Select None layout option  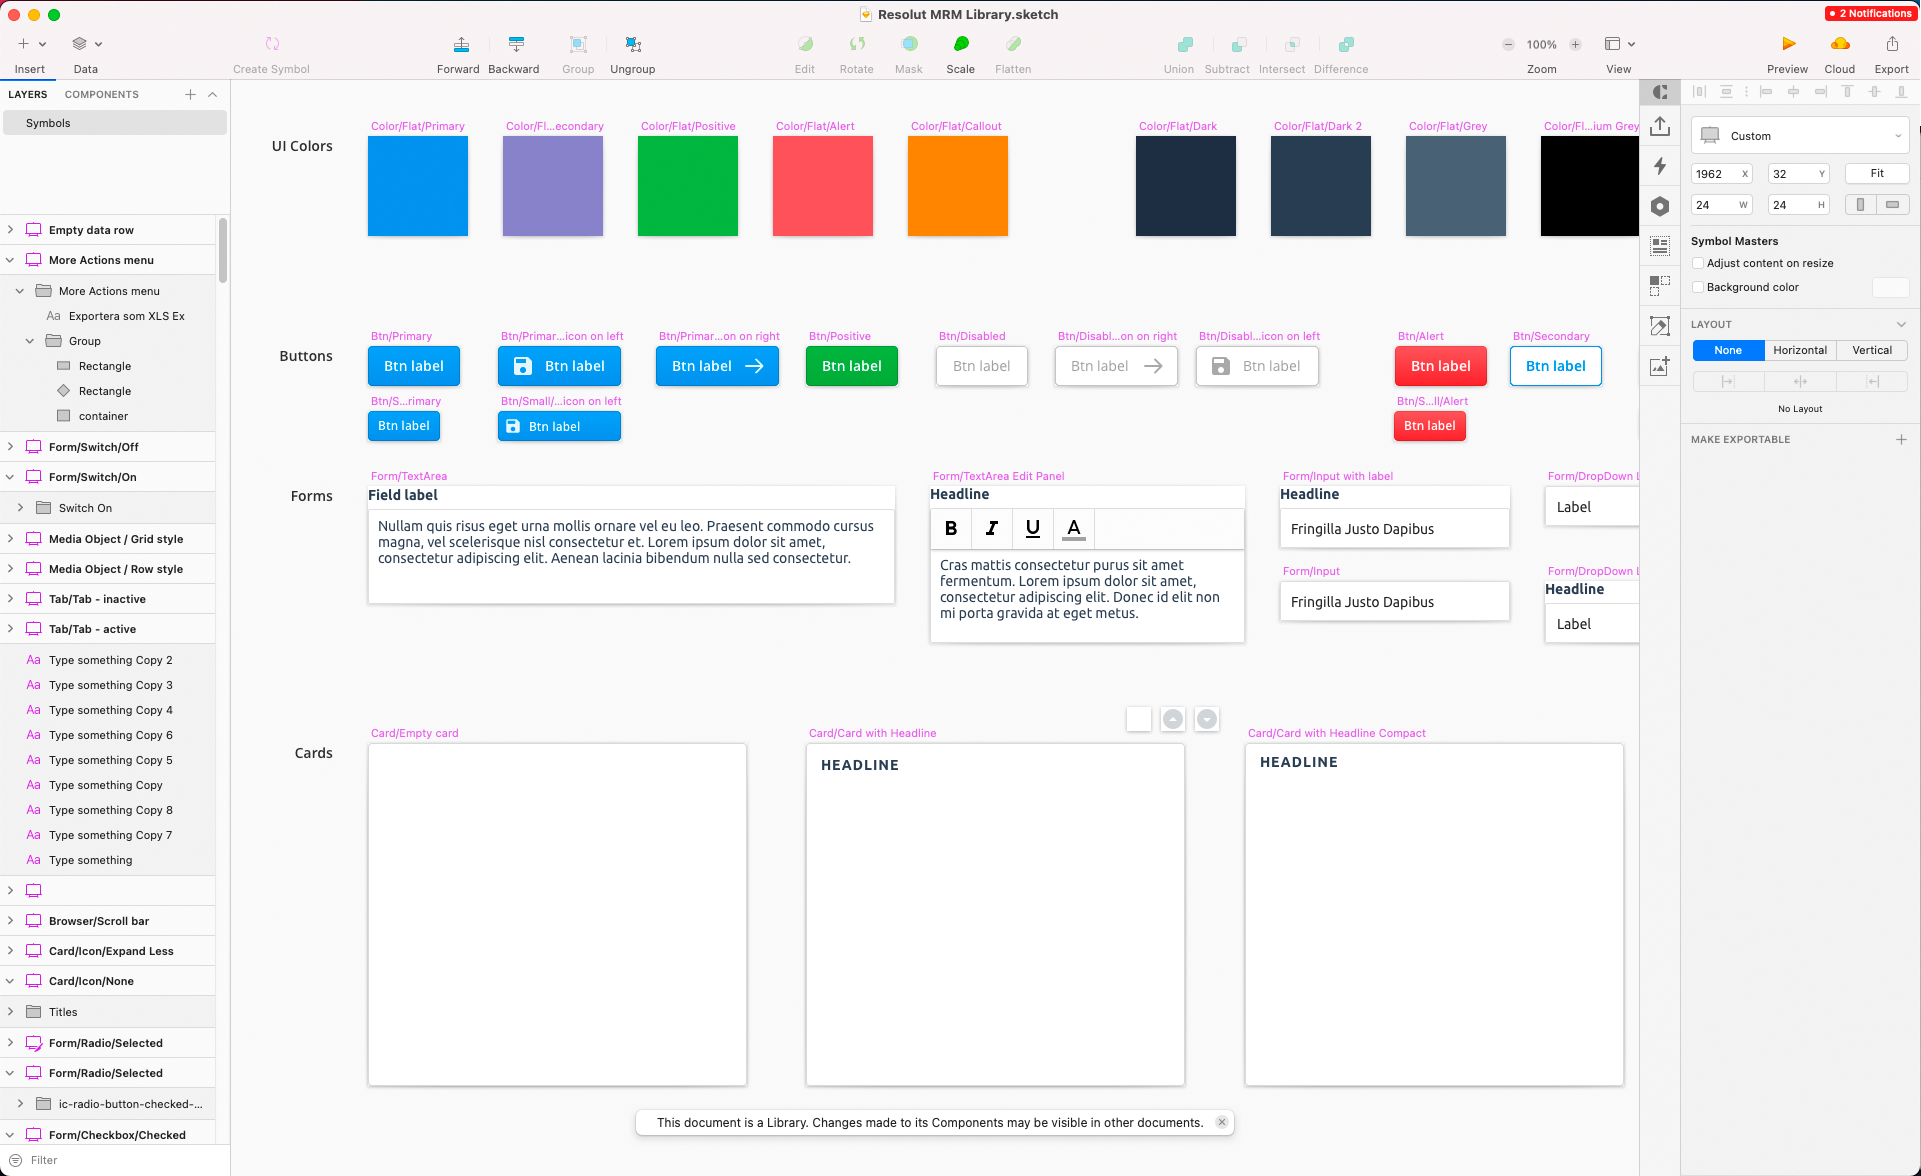coord(1728,350)
